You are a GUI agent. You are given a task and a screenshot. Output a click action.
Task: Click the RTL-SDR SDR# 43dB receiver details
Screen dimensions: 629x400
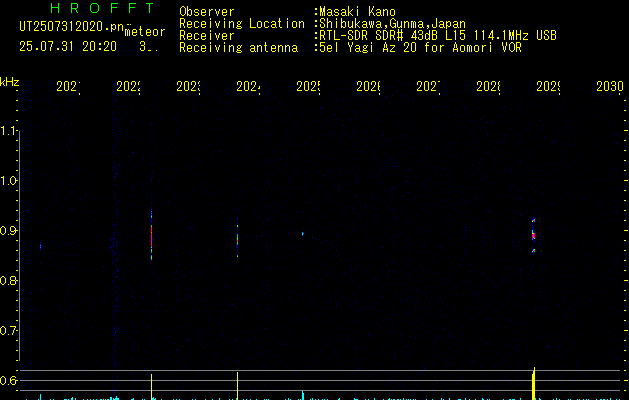[x=438, y=36]
